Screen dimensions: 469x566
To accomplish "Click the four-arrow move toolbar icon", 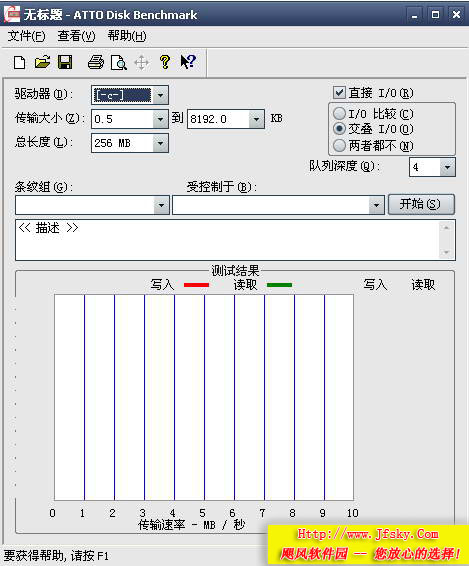I will click(x=142, y=63).
